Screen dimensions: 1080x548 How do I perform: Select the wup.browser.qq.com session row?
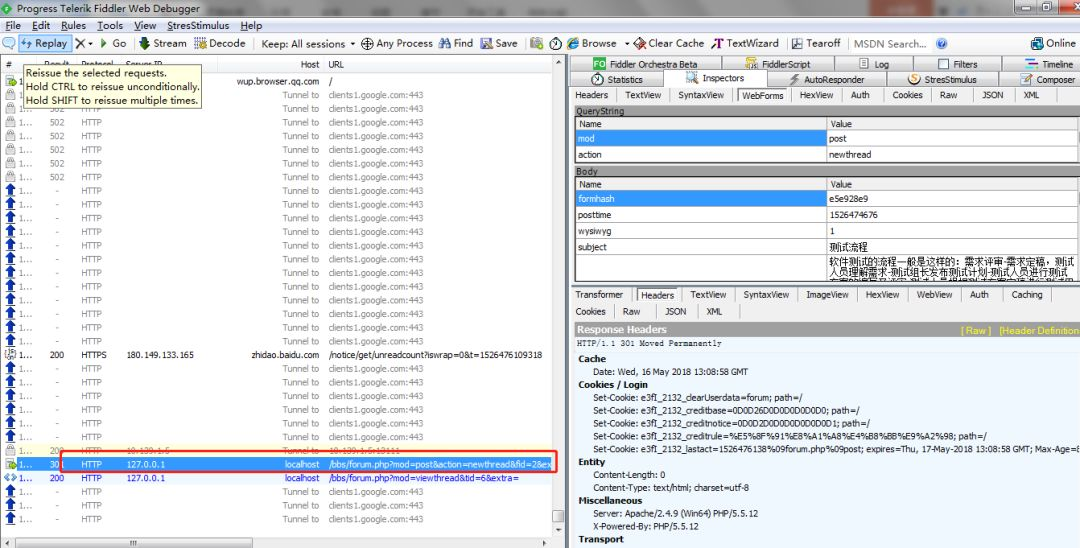point(278,81)
